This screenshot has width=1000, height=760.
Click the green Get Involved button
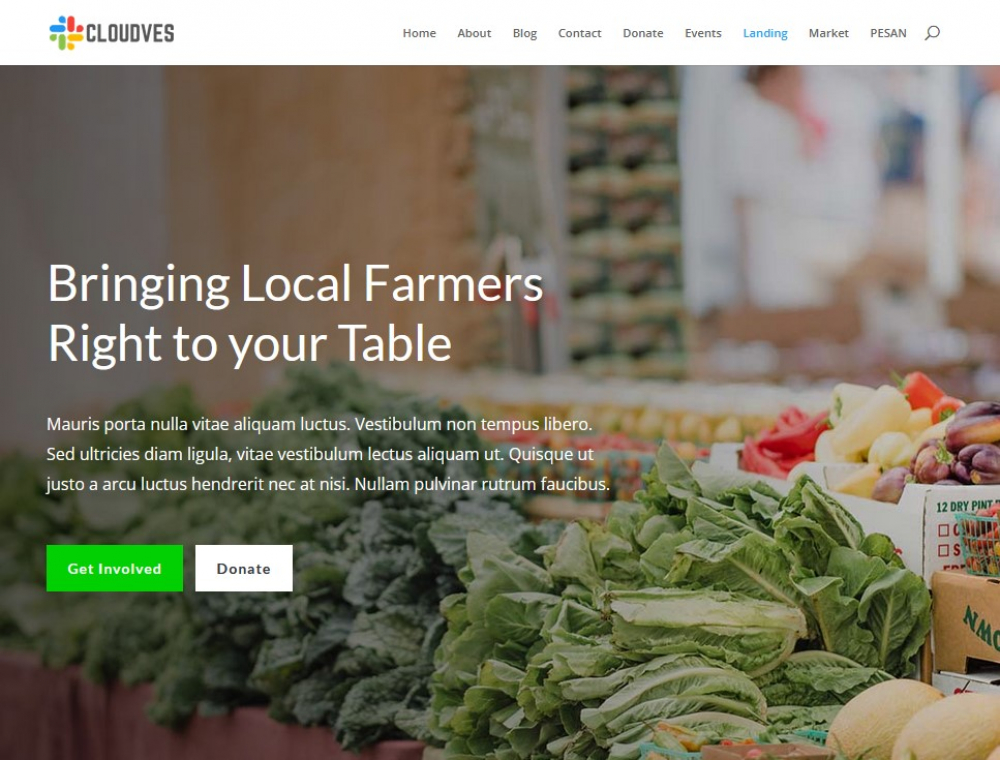(x=115, y=568)
